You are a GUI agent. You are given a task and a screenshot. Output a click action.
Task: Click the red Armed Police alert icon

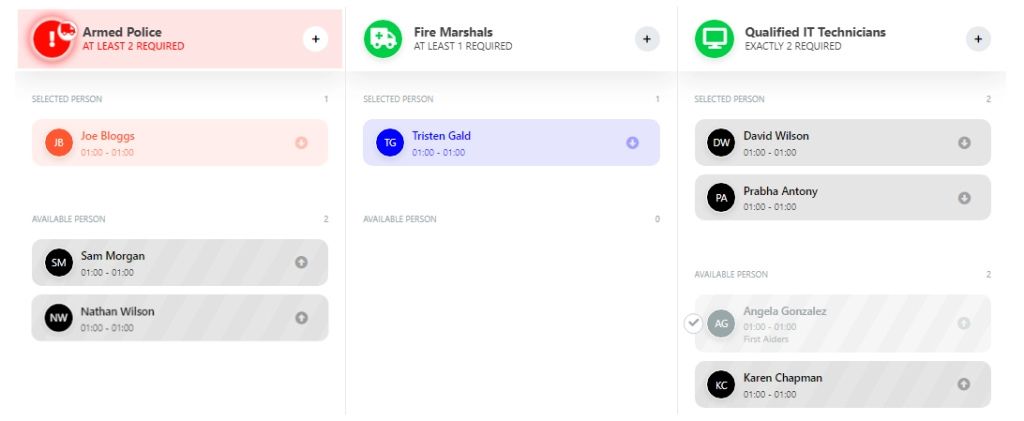(x=51, y=39)
